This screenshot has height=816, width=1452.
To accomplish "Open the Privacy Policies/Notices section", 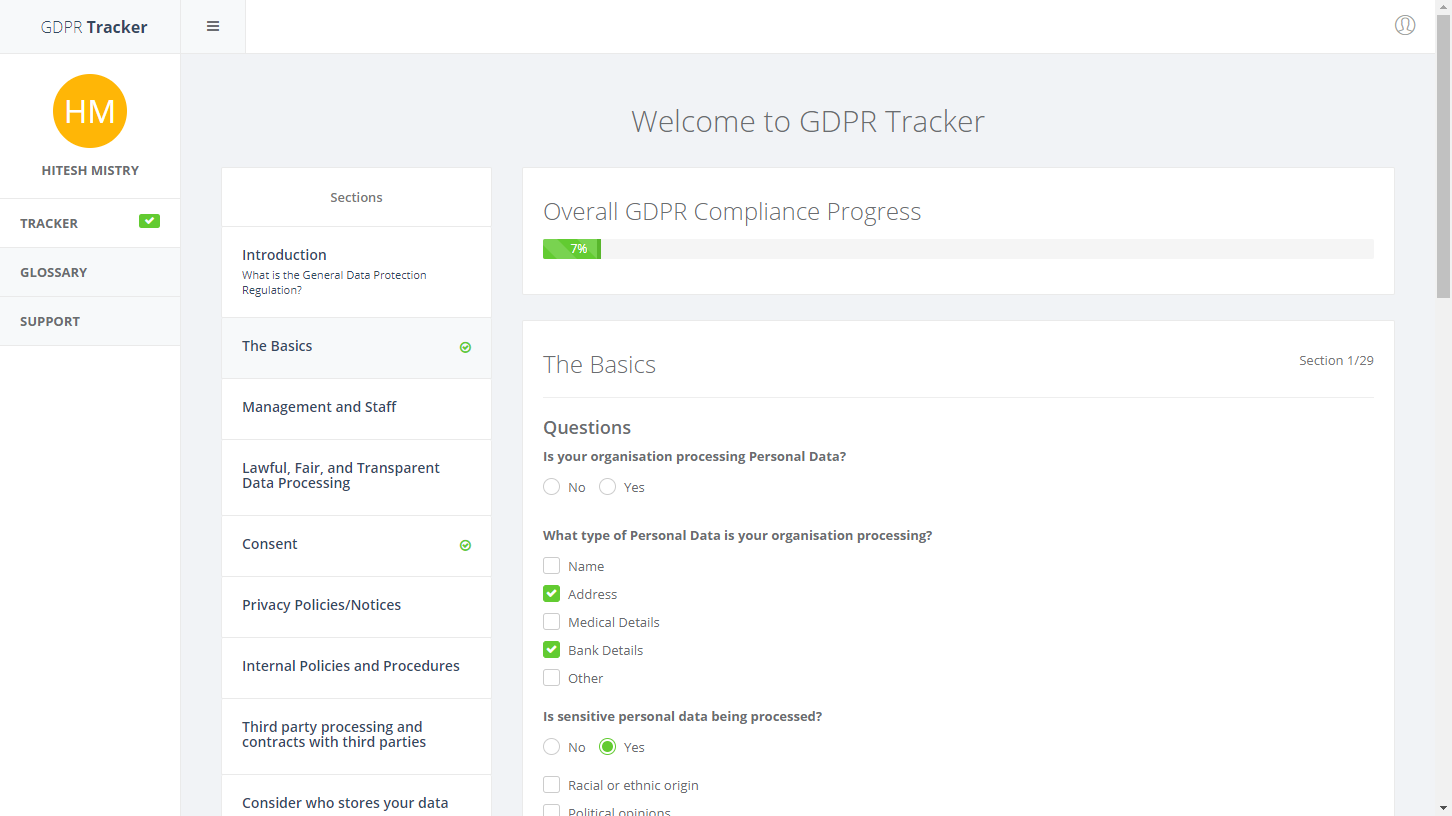I will pos(321,604).
